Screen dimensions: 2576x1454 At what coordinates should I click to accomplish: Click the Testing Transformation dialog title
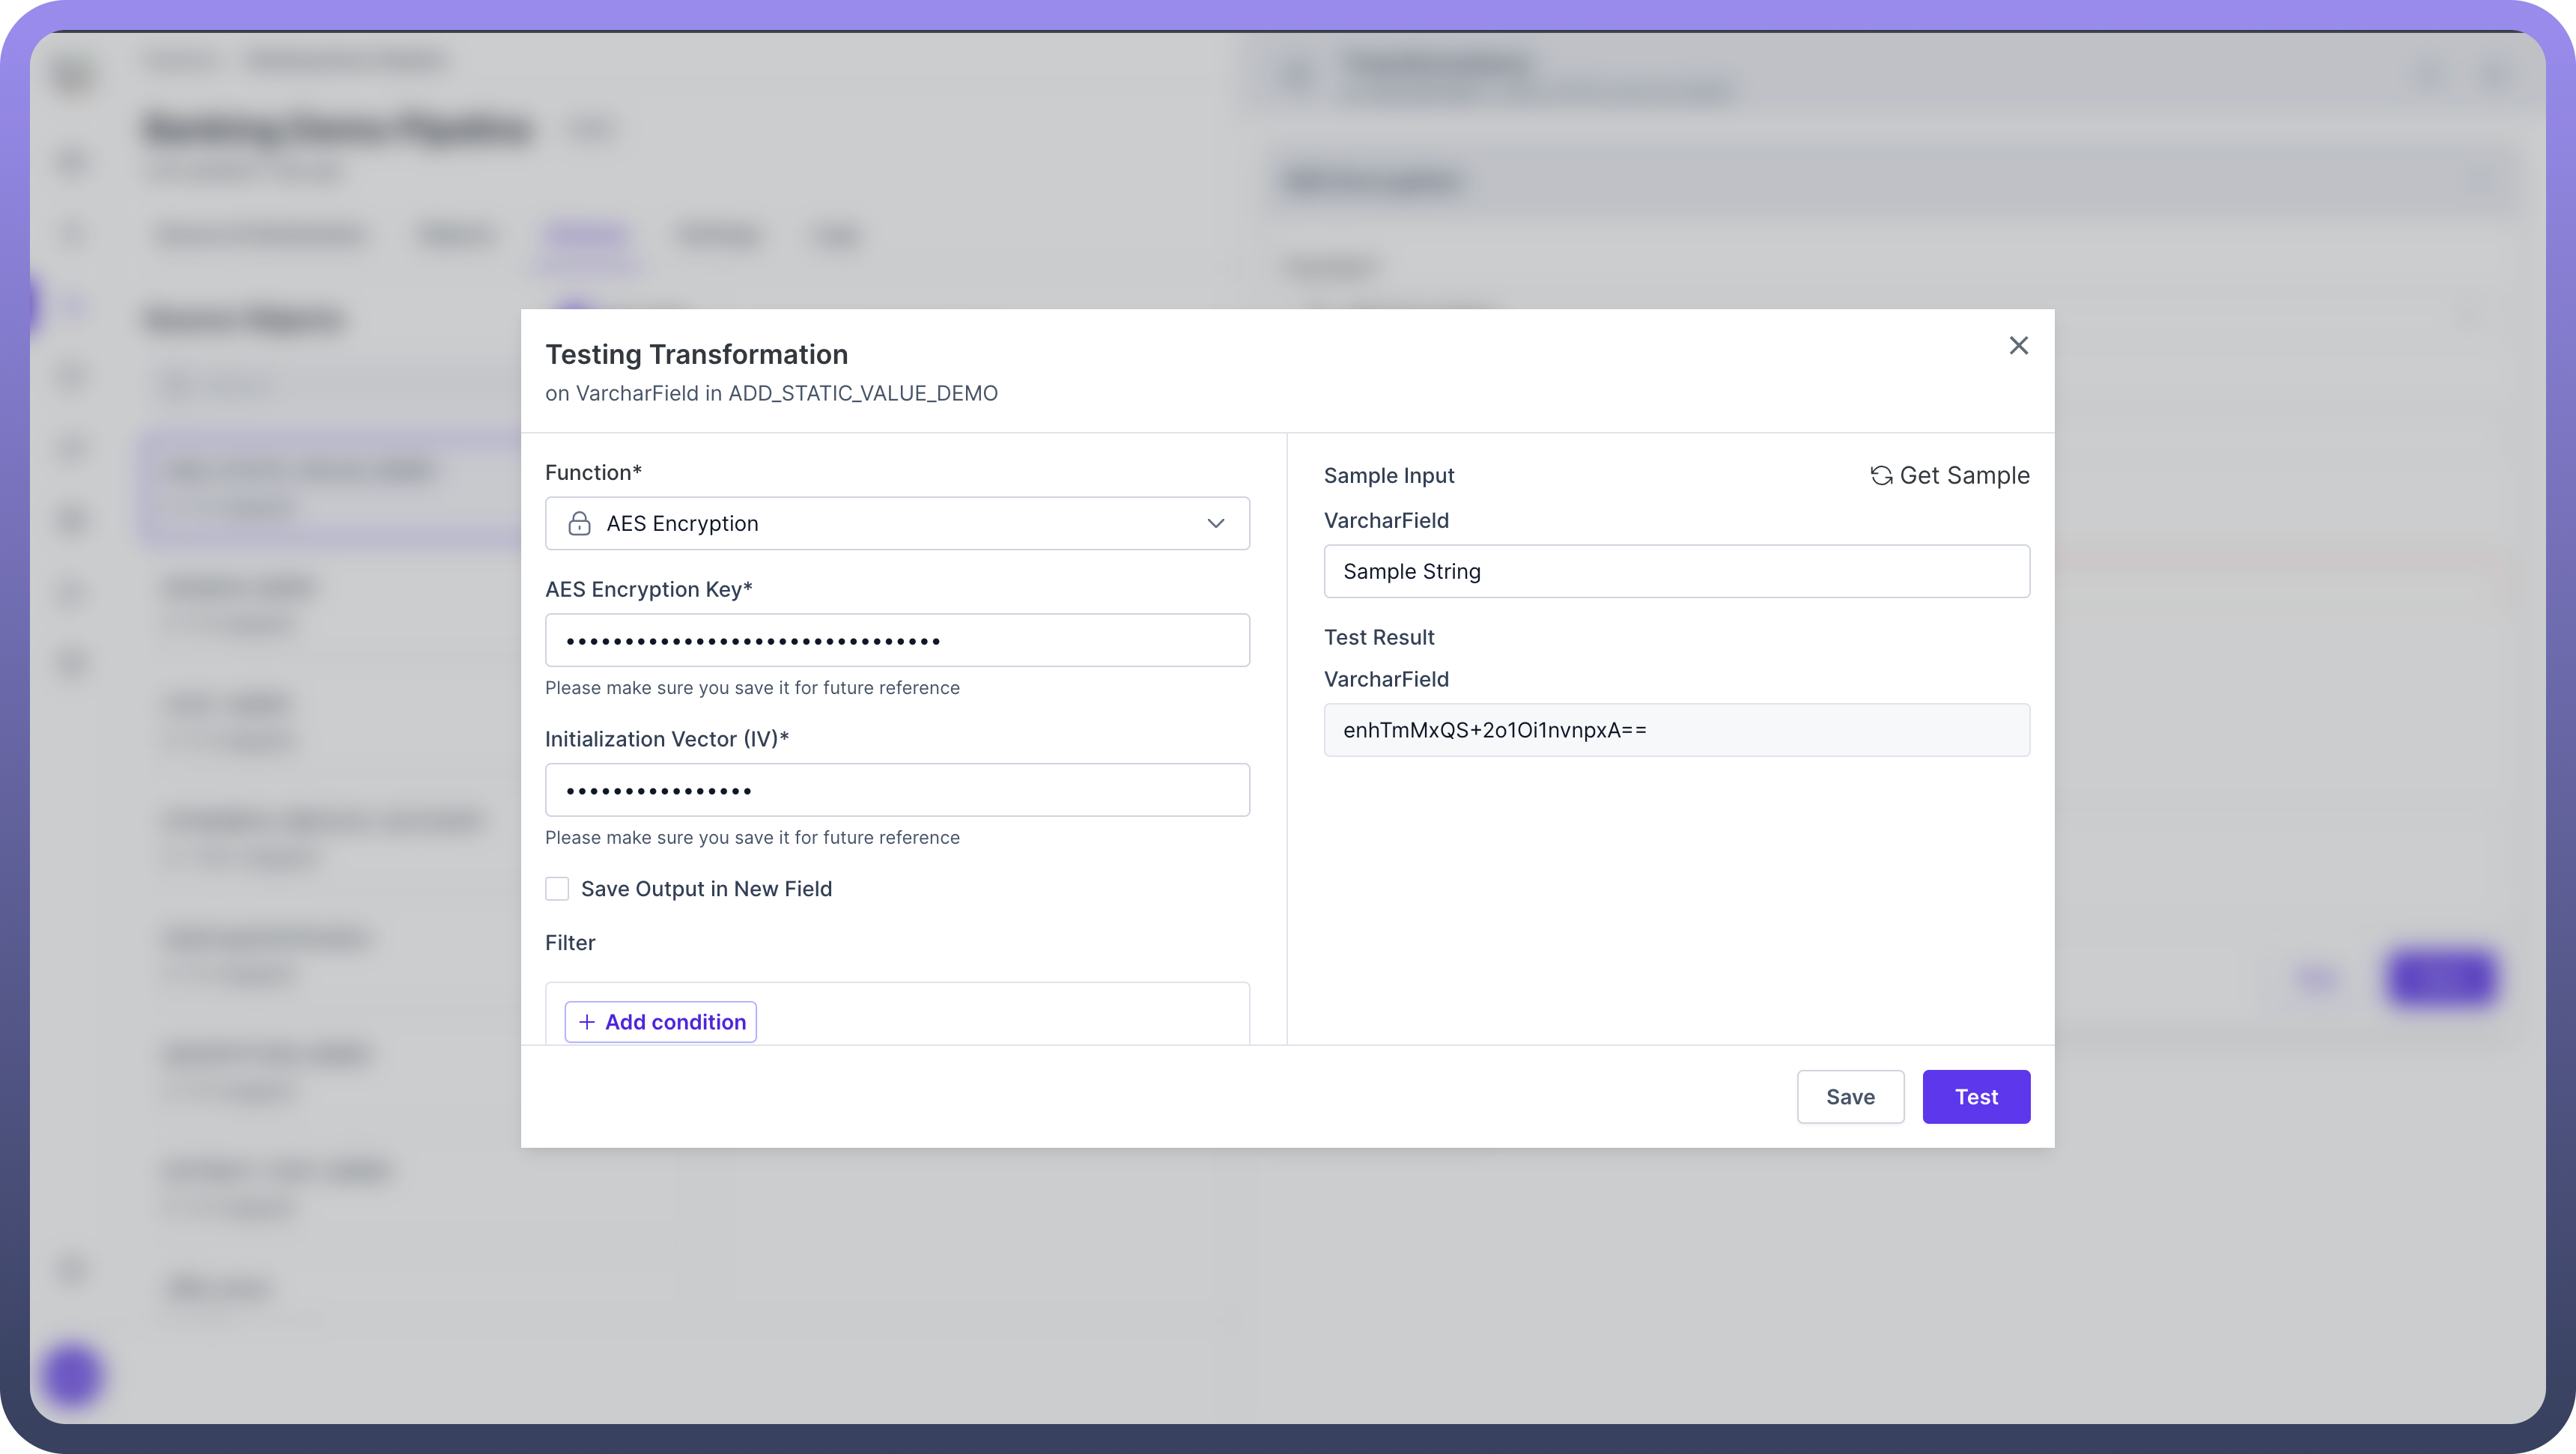(696, 355)
